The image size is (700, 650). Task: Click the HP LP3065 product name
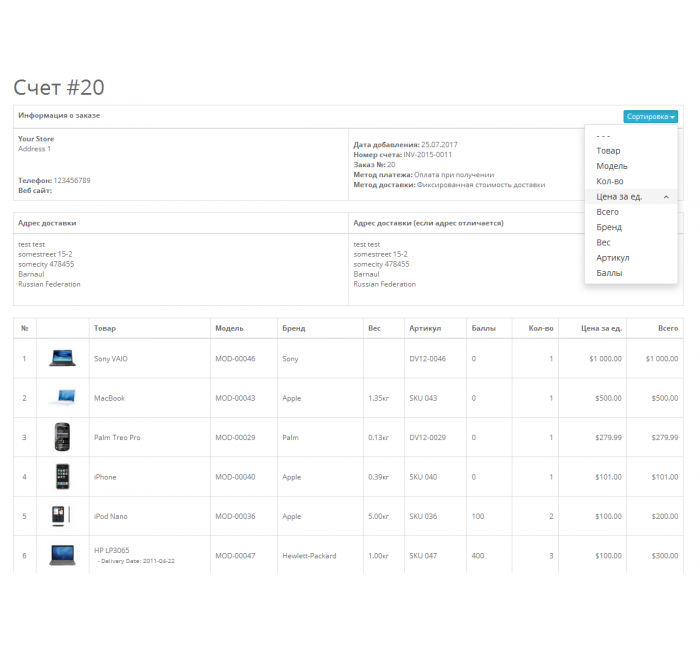[112, 550]
